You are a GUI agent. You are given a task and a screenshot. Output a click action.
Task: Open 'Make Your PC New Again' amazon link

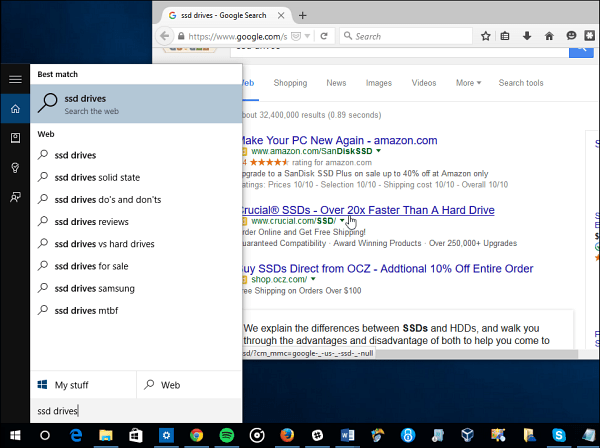point(340,140)
